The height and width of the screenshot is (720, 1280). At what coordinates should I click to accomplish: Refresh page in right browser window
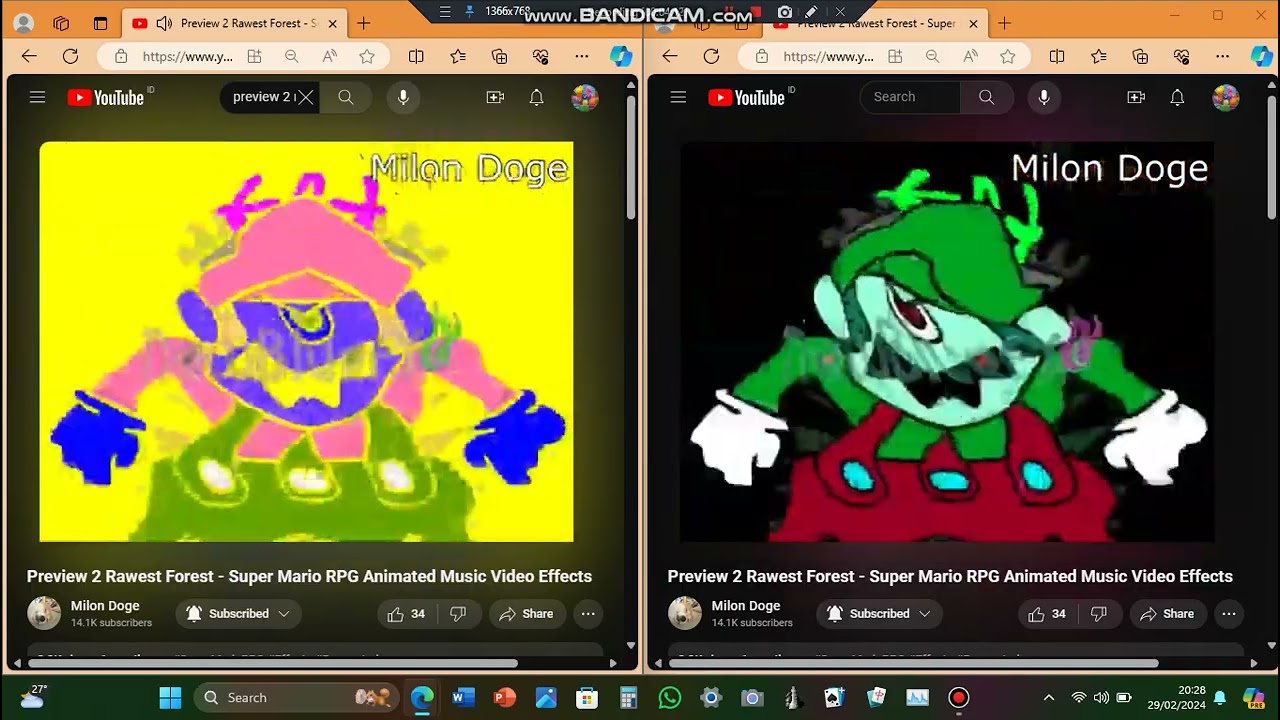pyautogui.click(x=711, y=57)
